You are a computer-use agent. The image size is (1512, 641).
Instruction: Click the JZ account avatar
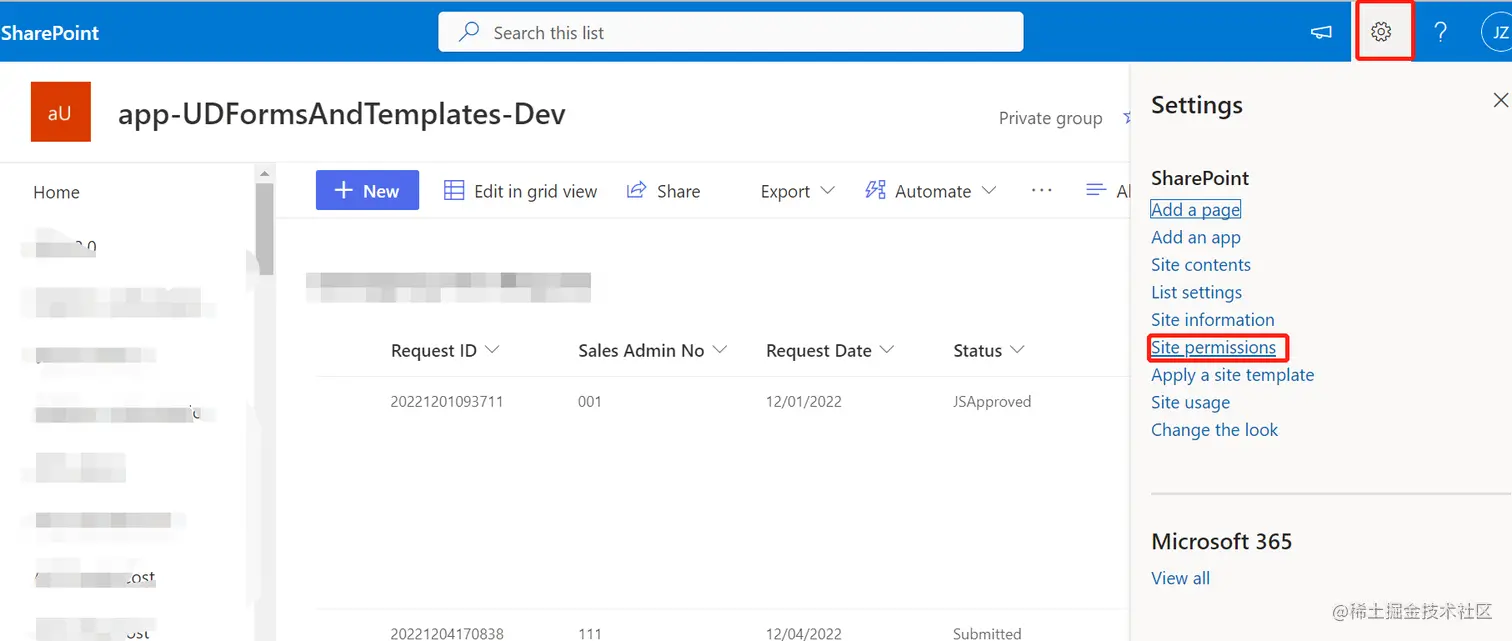pos(1497,33)
